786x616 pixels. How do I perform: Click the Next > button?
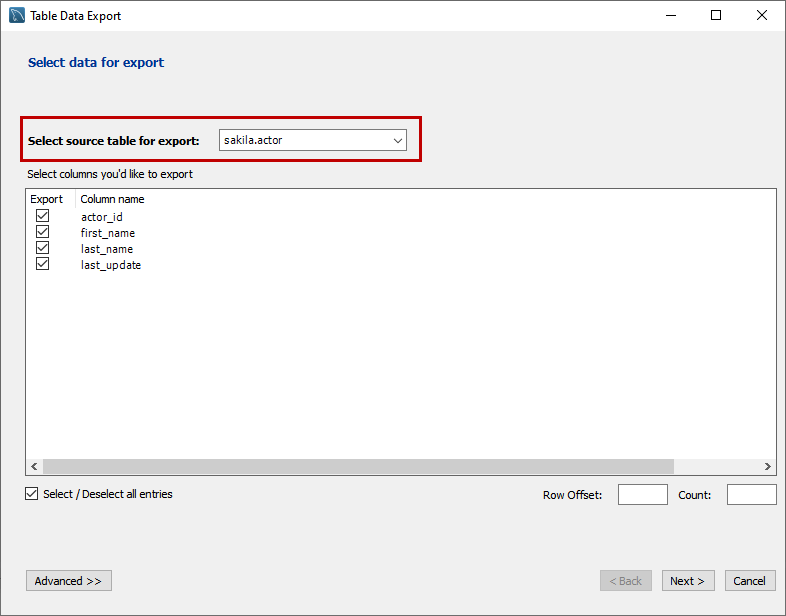tap(687, 581)
